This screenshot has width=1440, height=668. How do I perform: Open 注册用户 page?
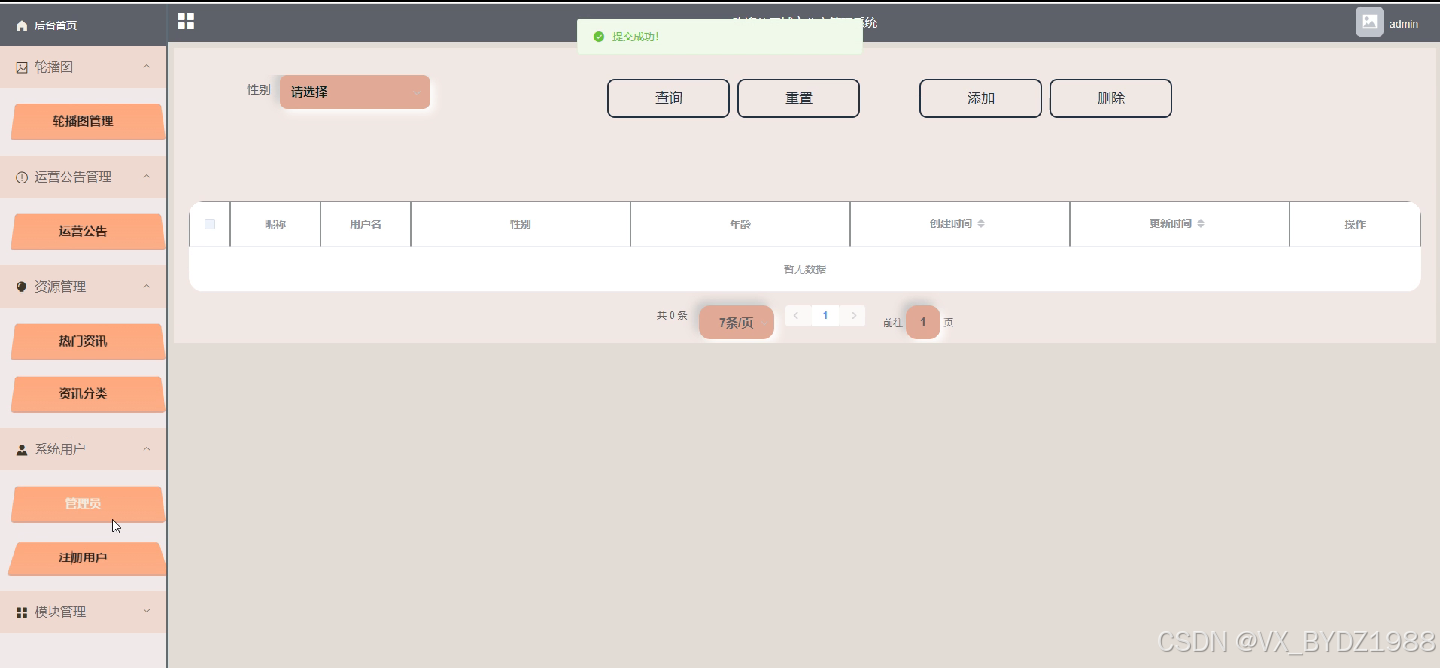click(x=88, y=558)
